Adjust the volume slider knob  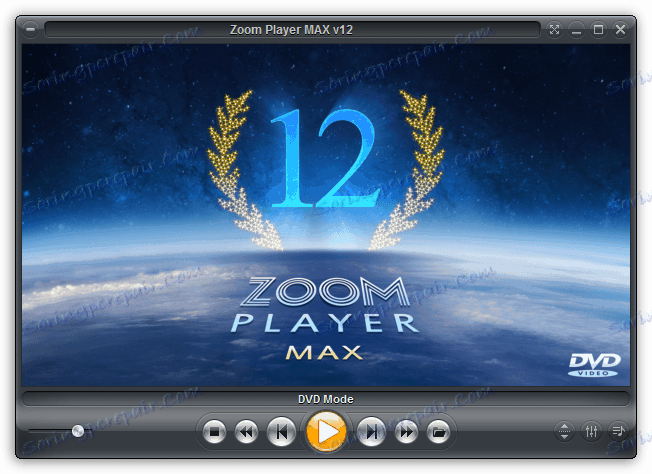(x=78, y=431)
